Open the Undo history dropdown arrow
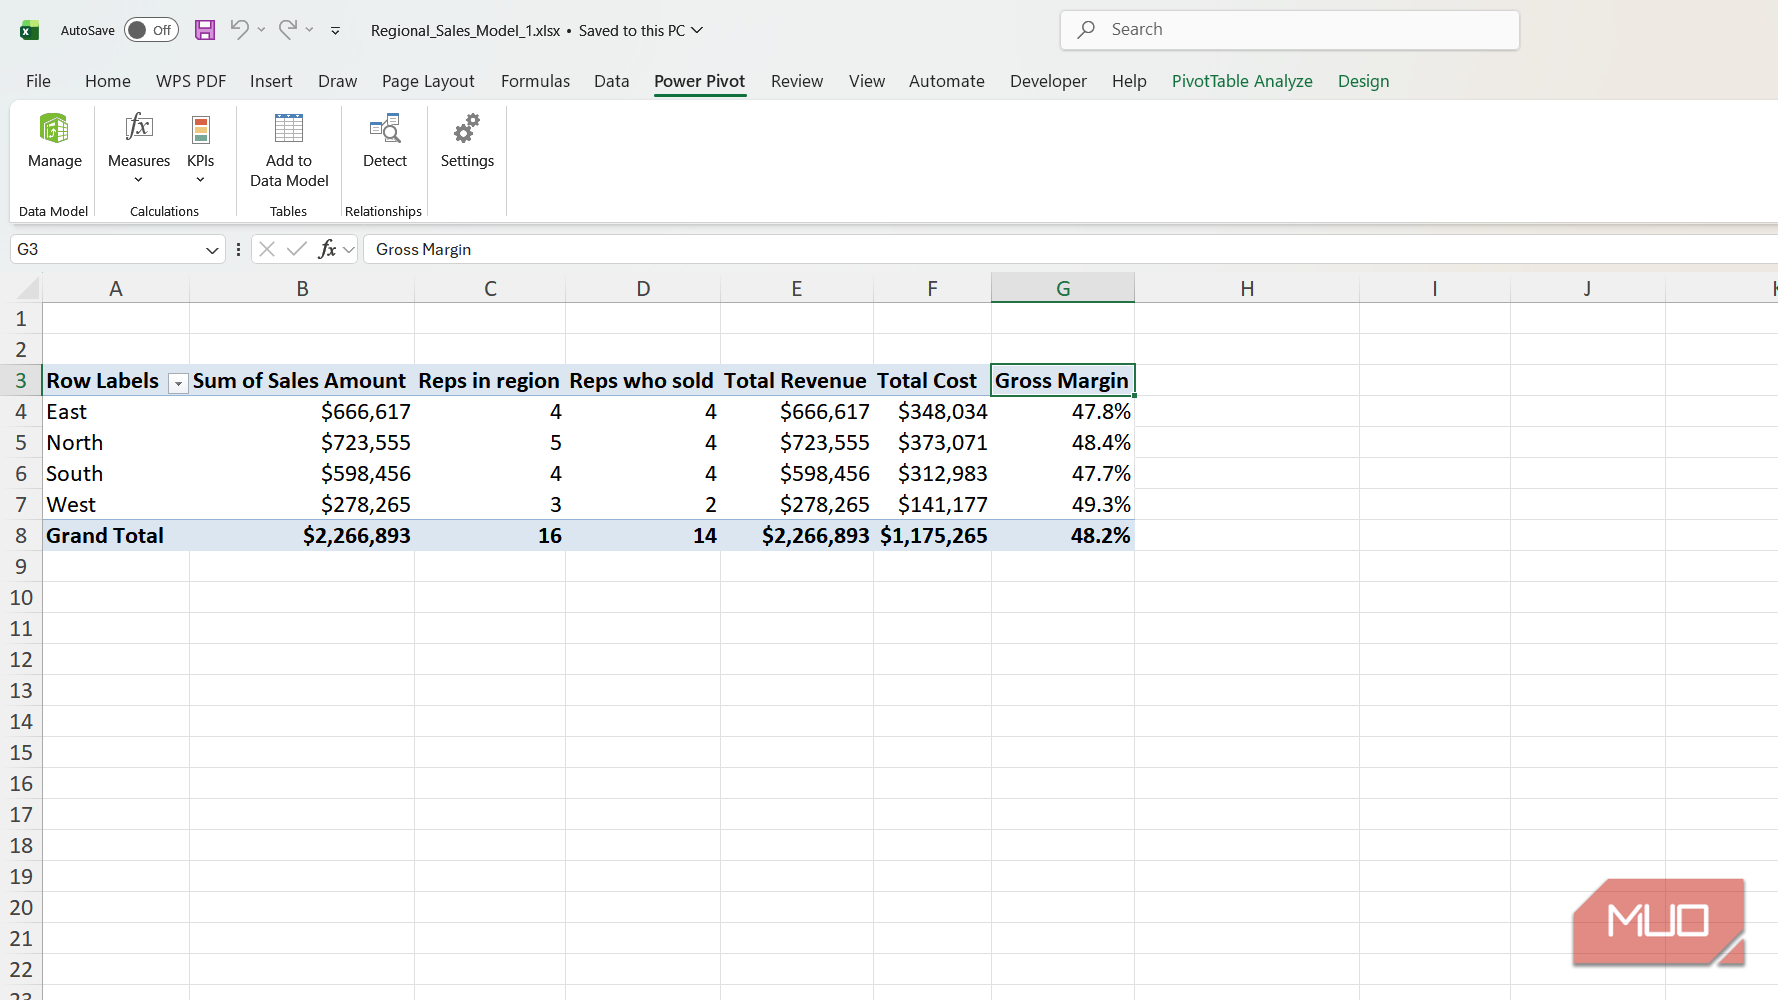This screenshot has height=1000, width=1778. [261, 30]
